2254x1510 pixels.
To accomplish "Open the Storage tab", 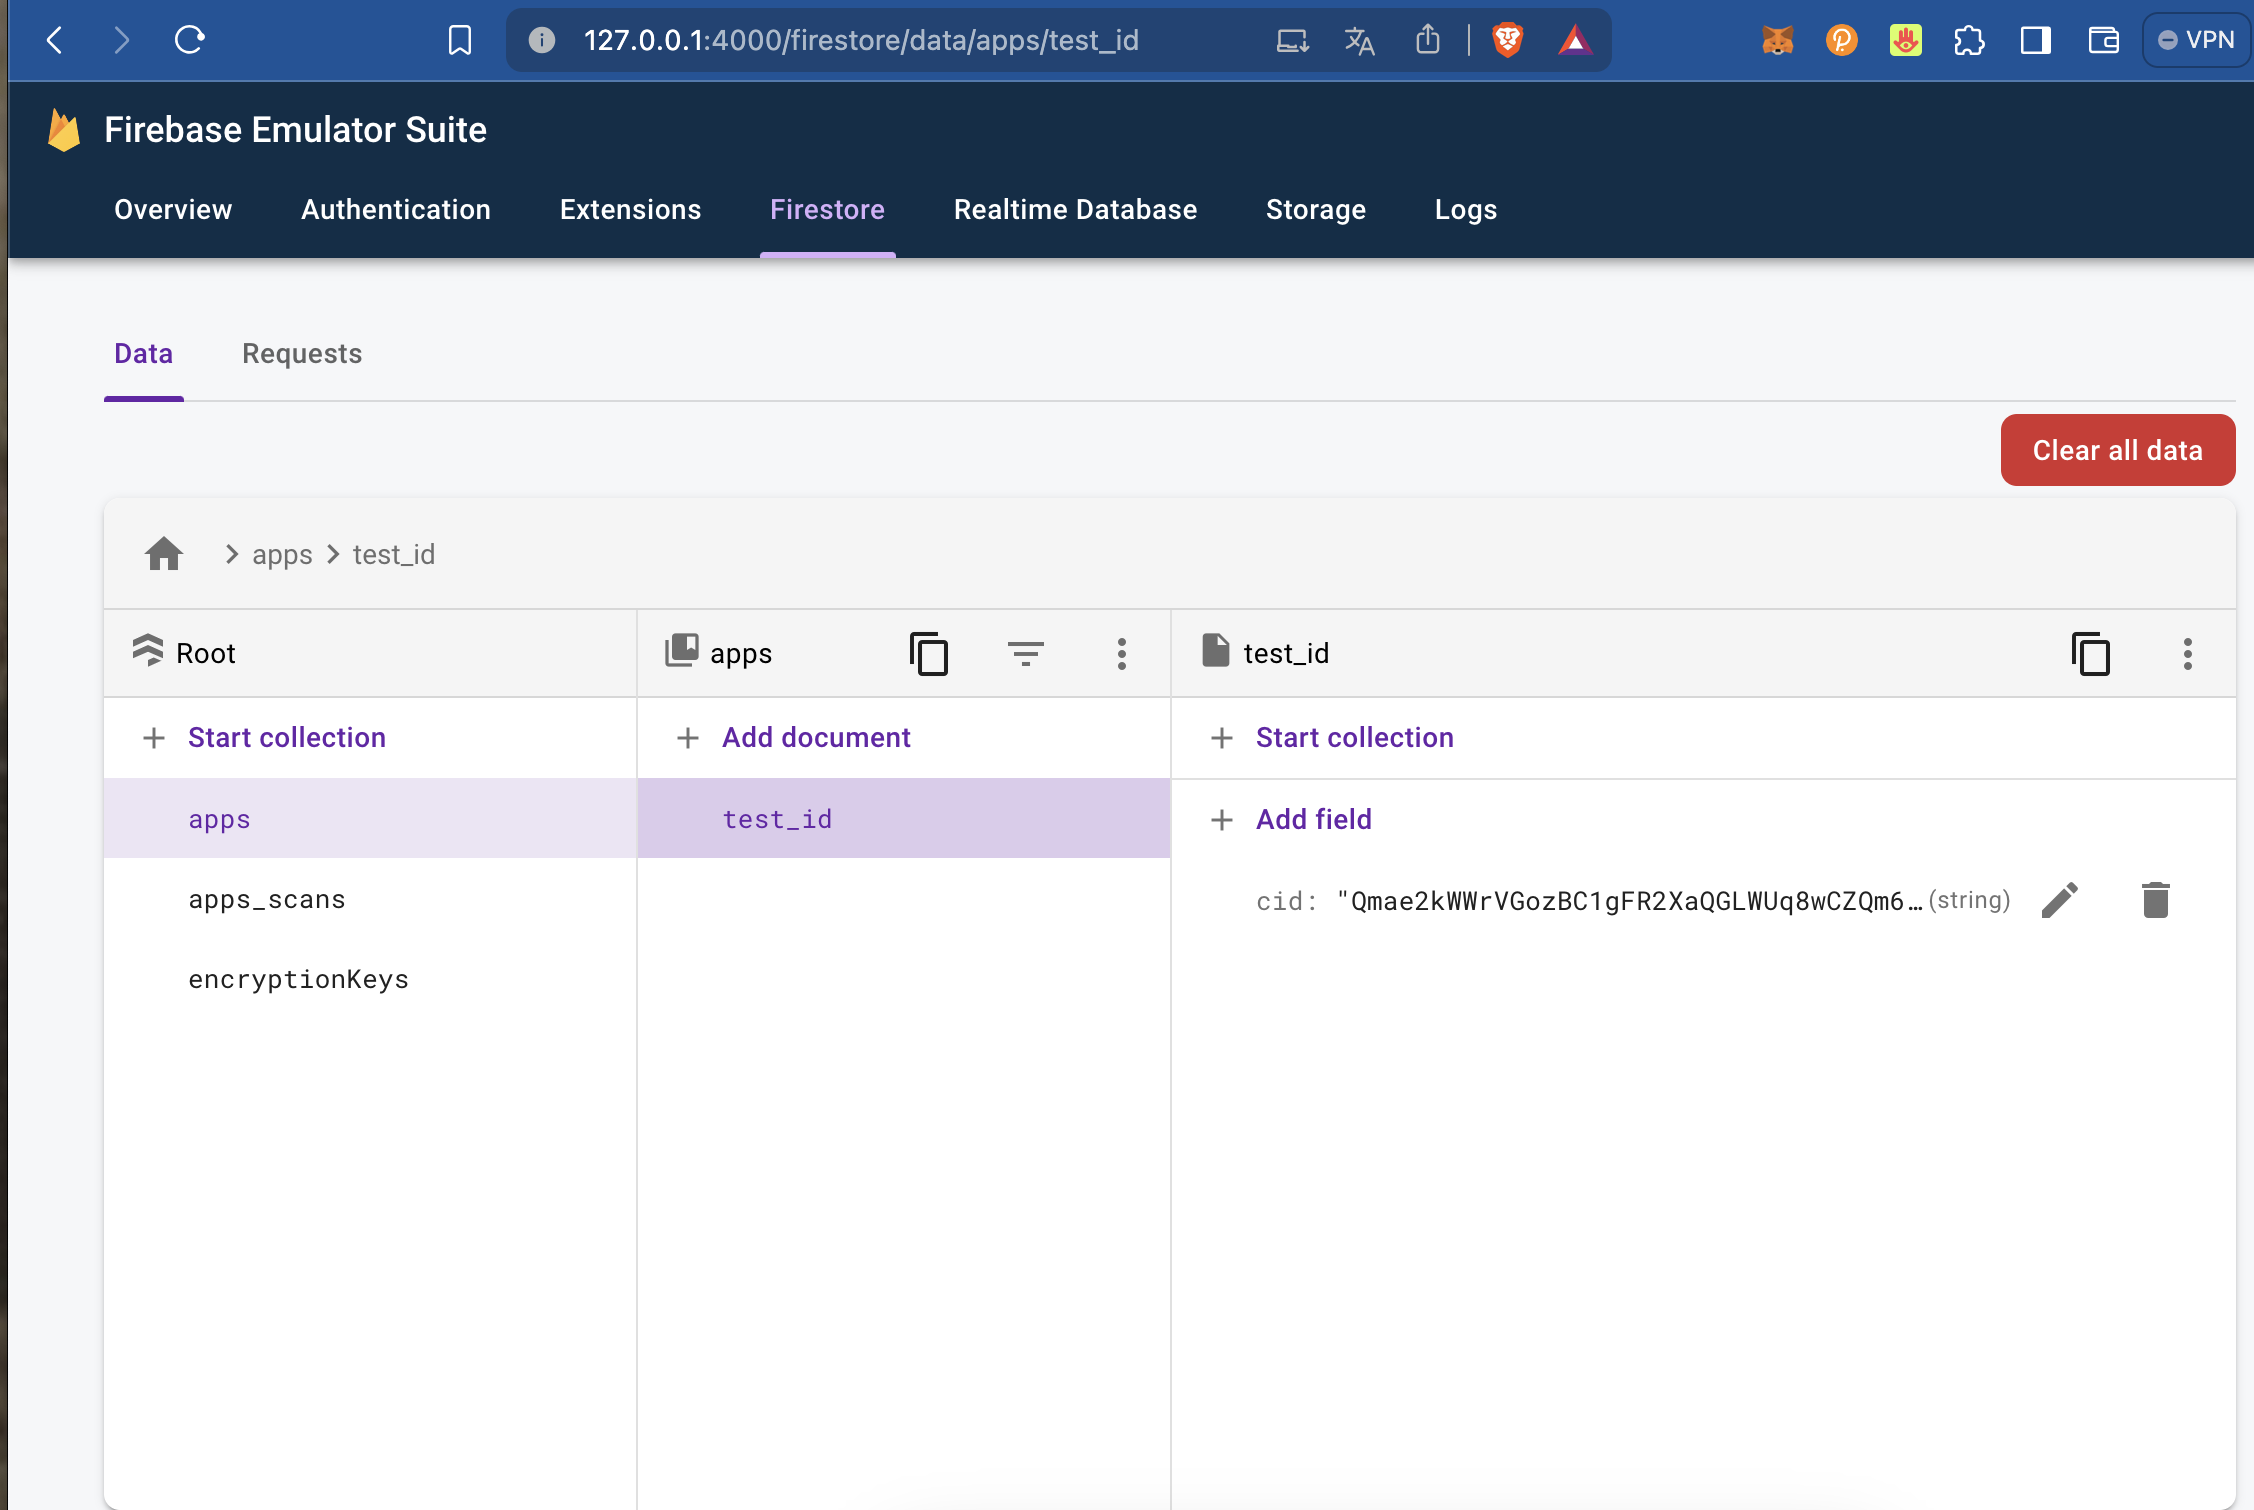I will tap(1315, 209).
